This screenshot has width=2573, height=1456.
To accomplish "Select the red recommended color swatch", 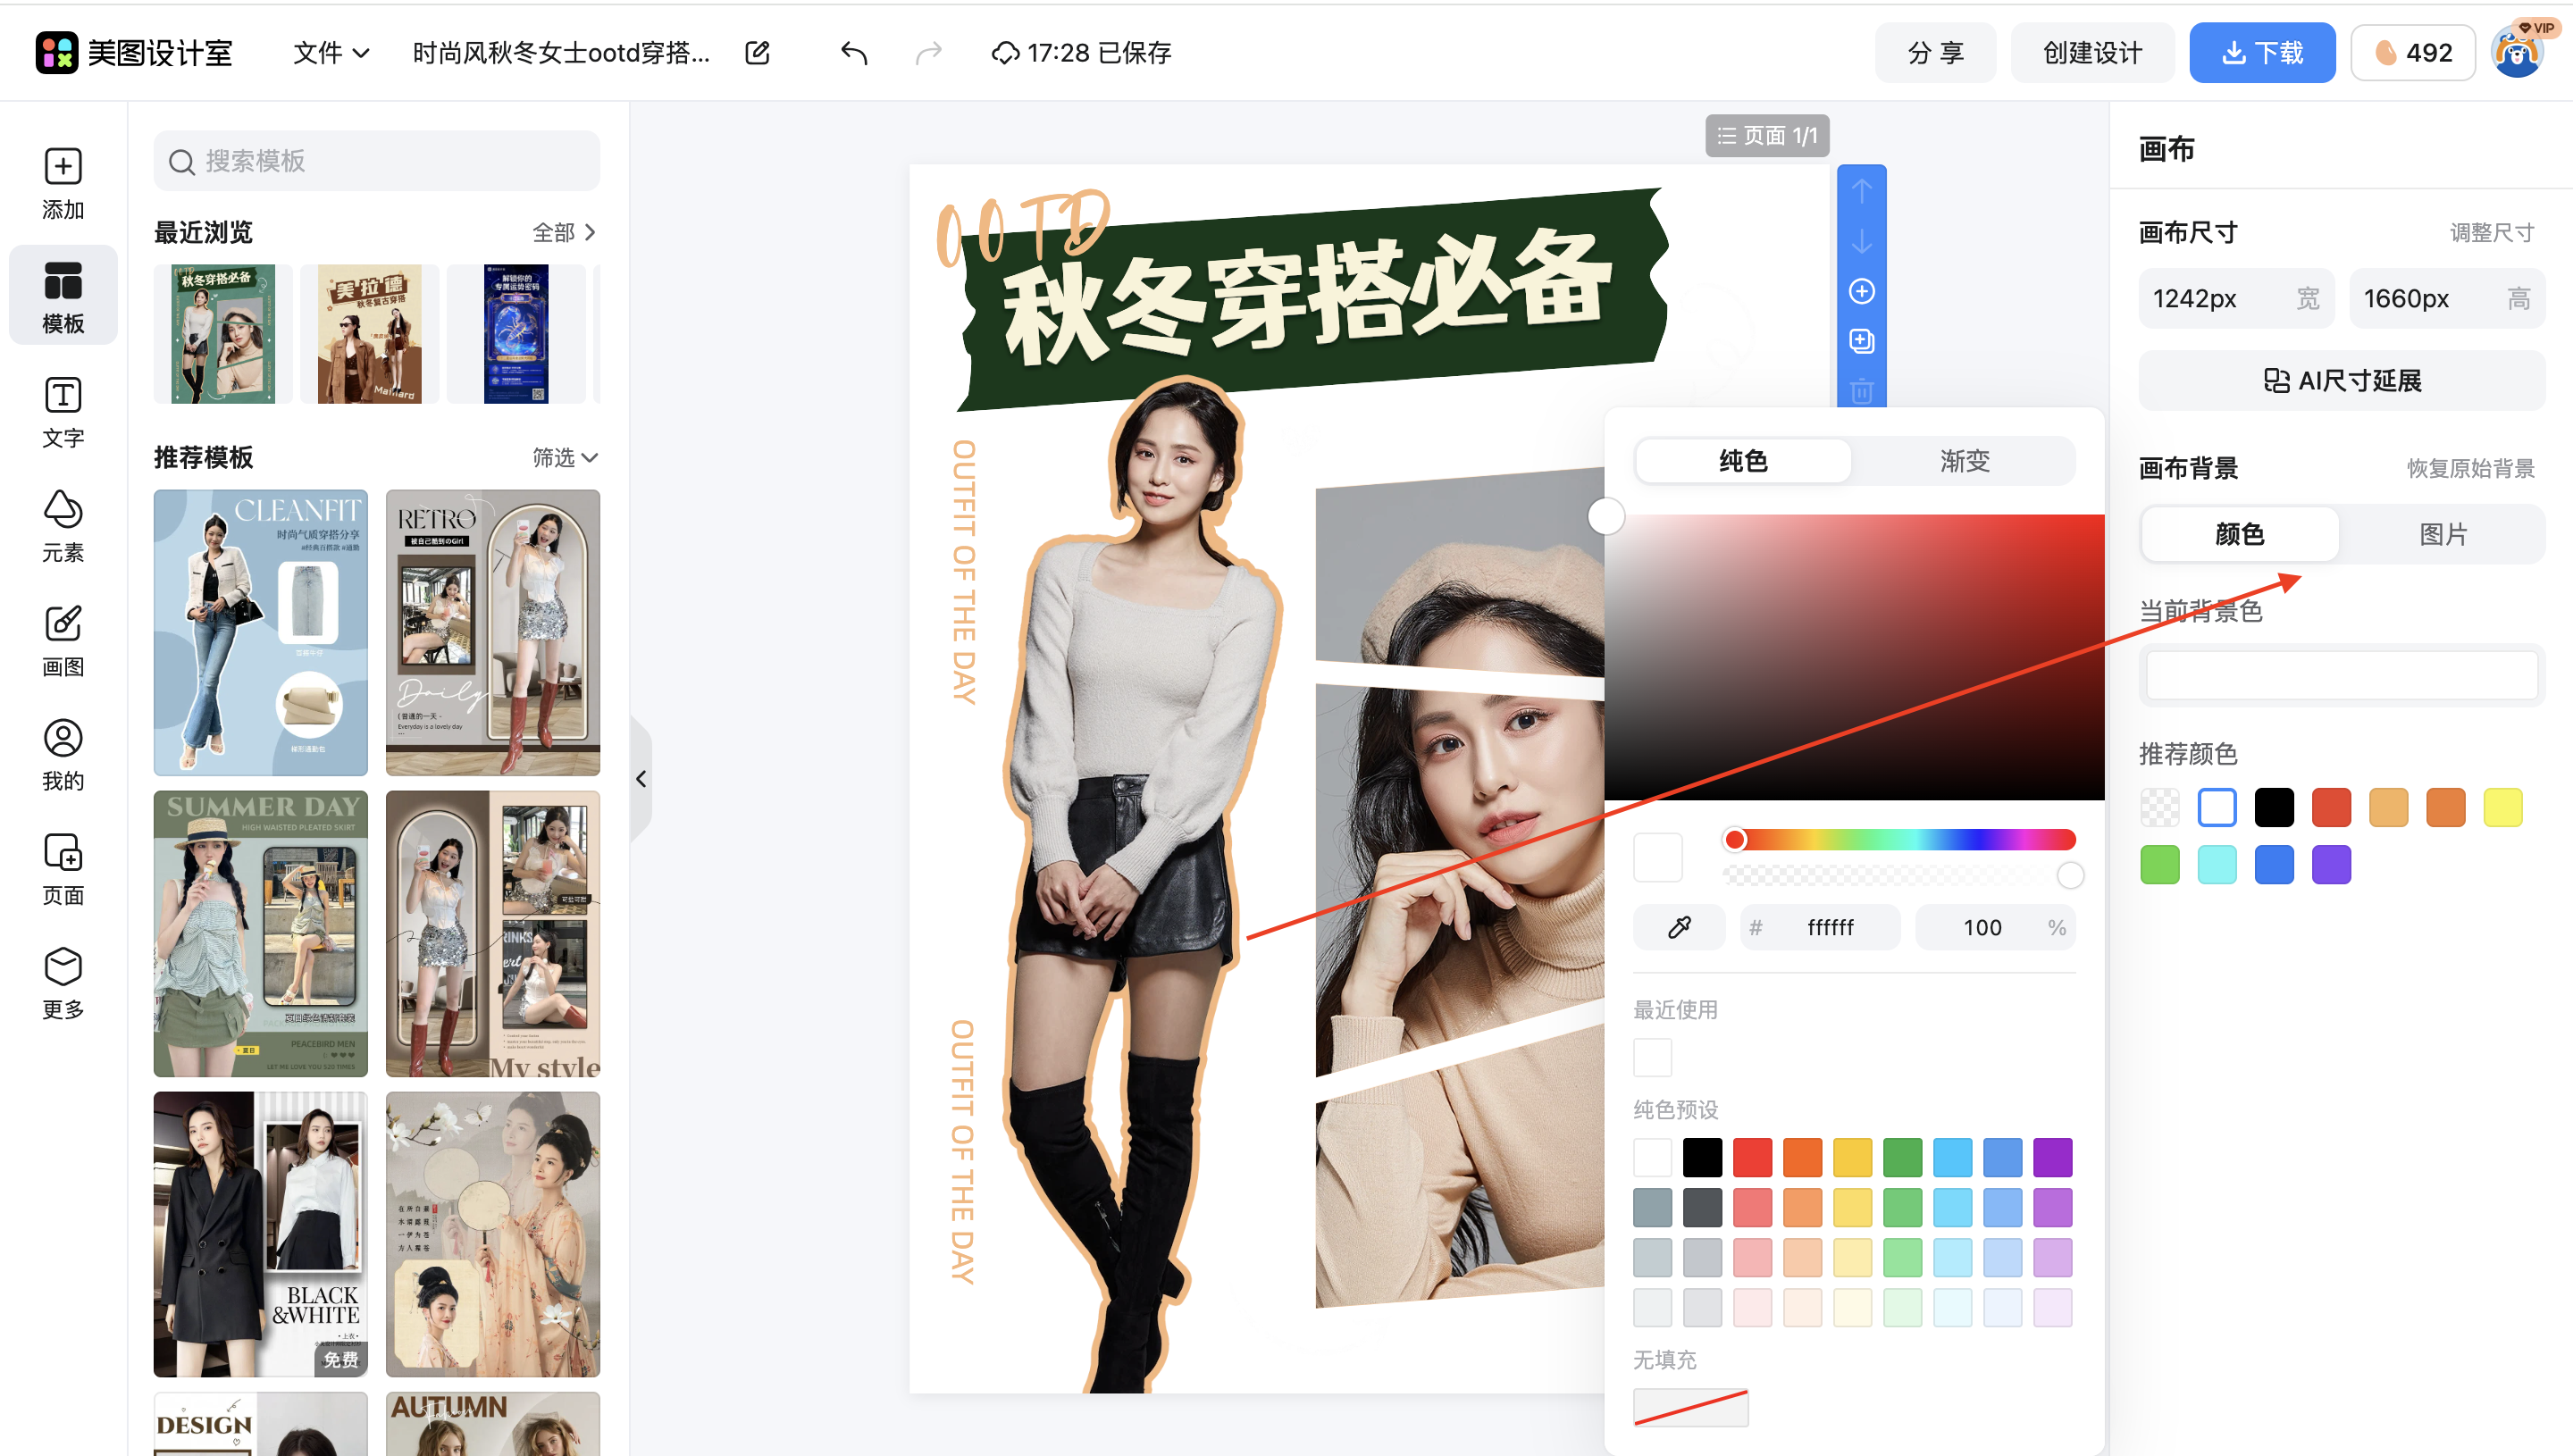I will [2331, 807].
